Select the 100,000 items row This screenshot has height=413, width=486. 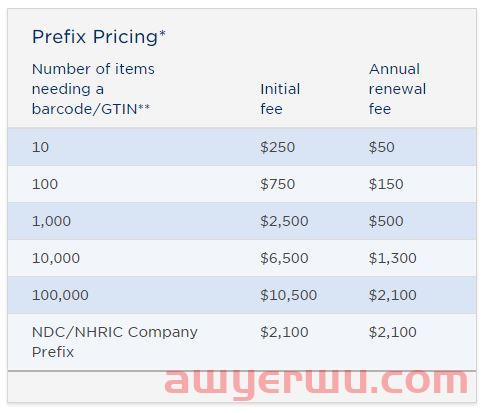[x=242, y=295]
